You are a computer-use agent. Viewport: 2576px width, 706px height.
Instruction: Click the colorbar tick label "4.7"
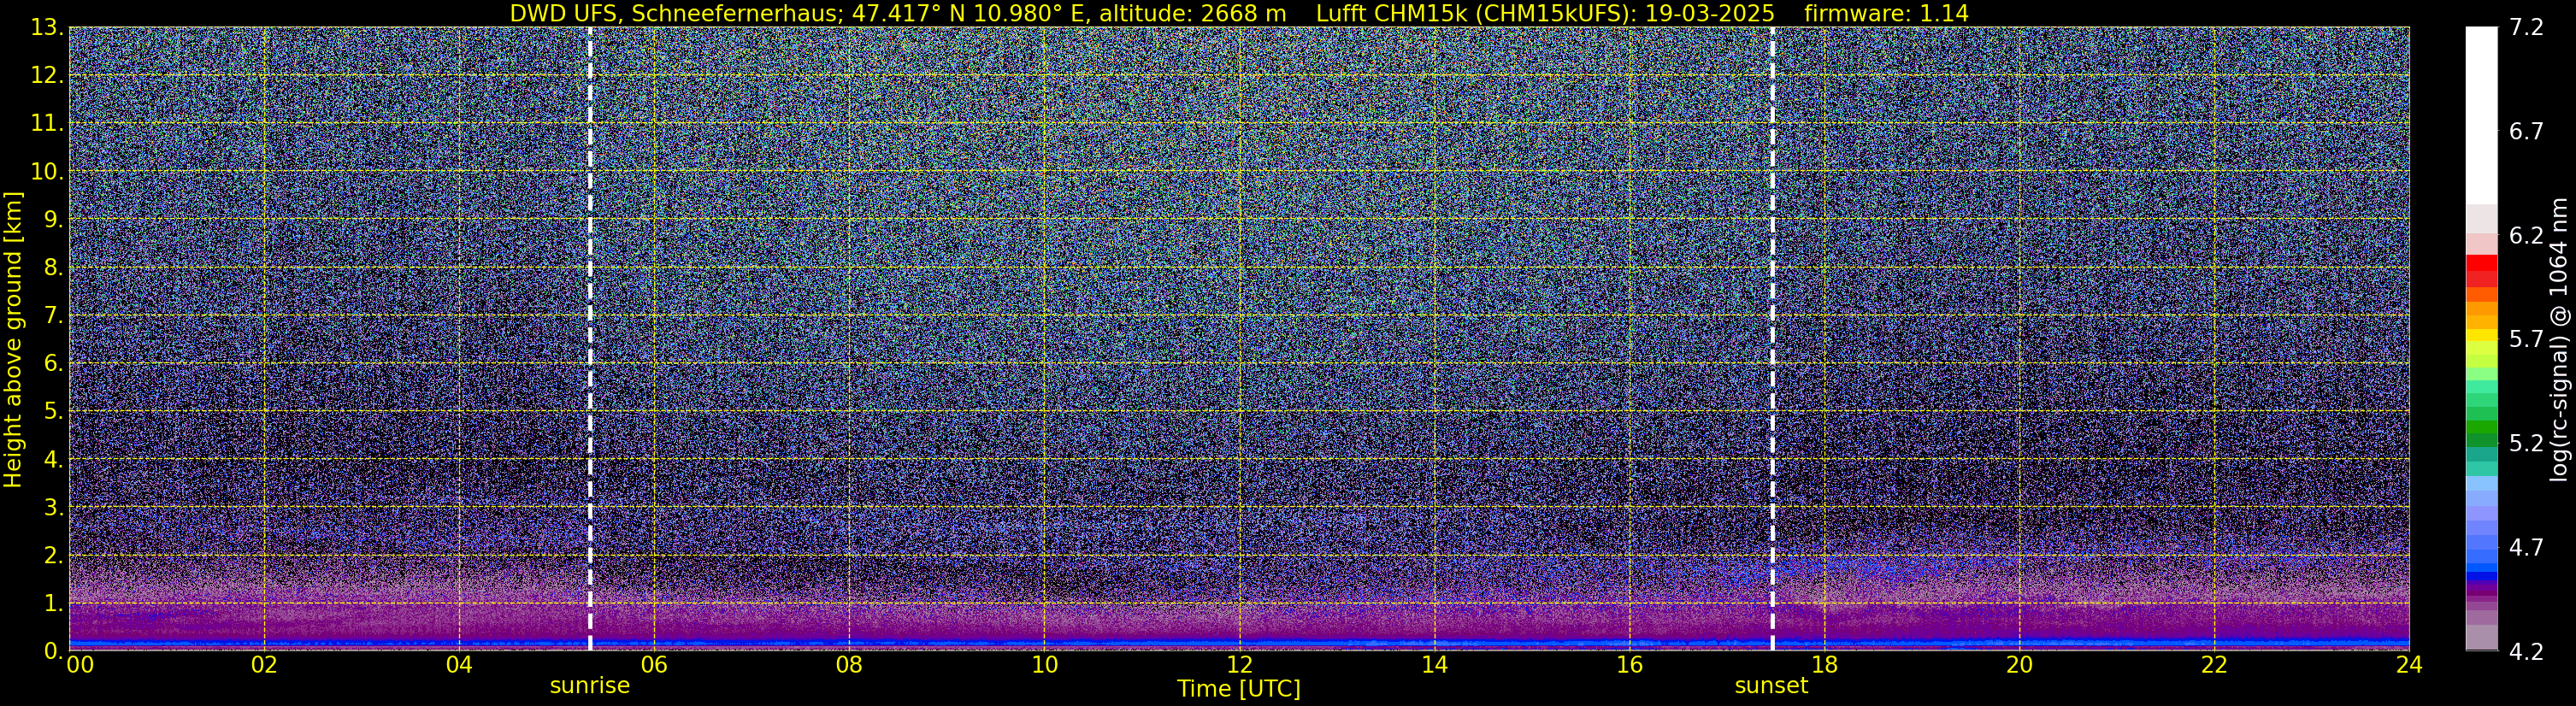coord(2526,548)
